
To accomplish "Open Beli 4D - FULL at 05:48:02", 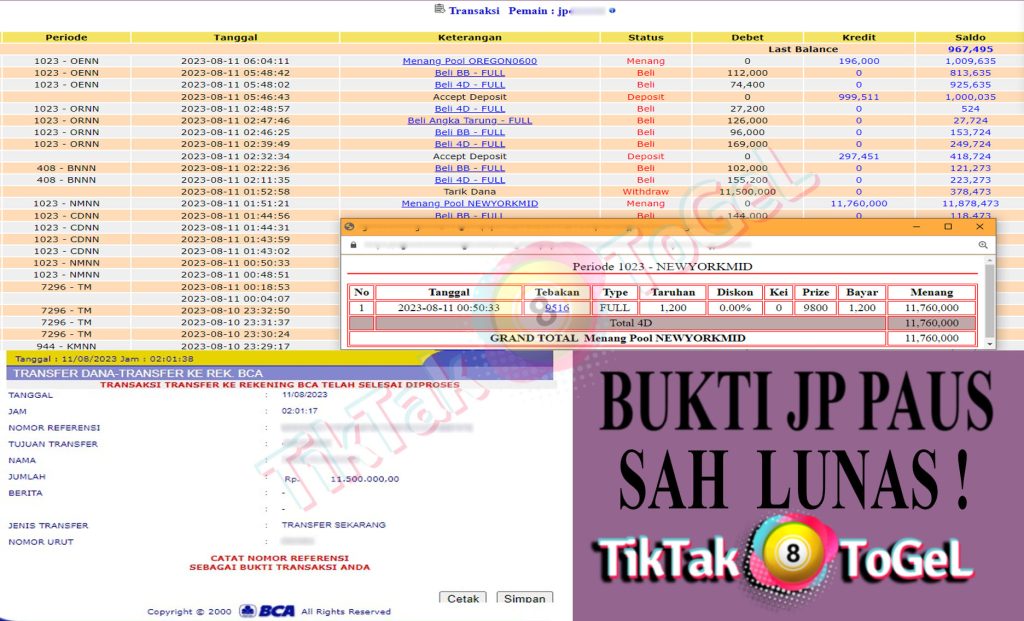I will tap(470, 84).
